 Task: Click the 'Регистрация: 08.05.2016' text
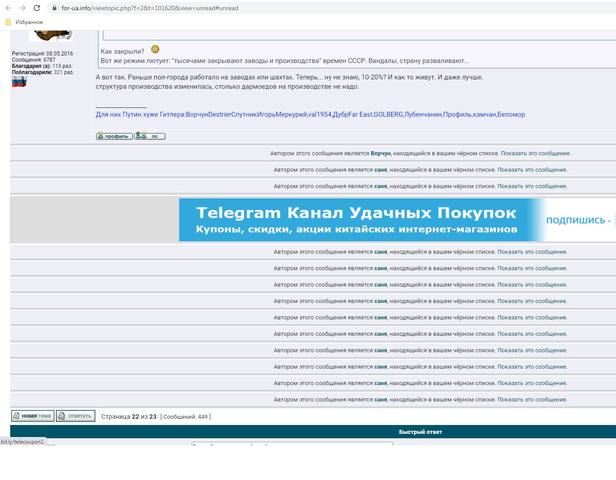coord(42,53)
